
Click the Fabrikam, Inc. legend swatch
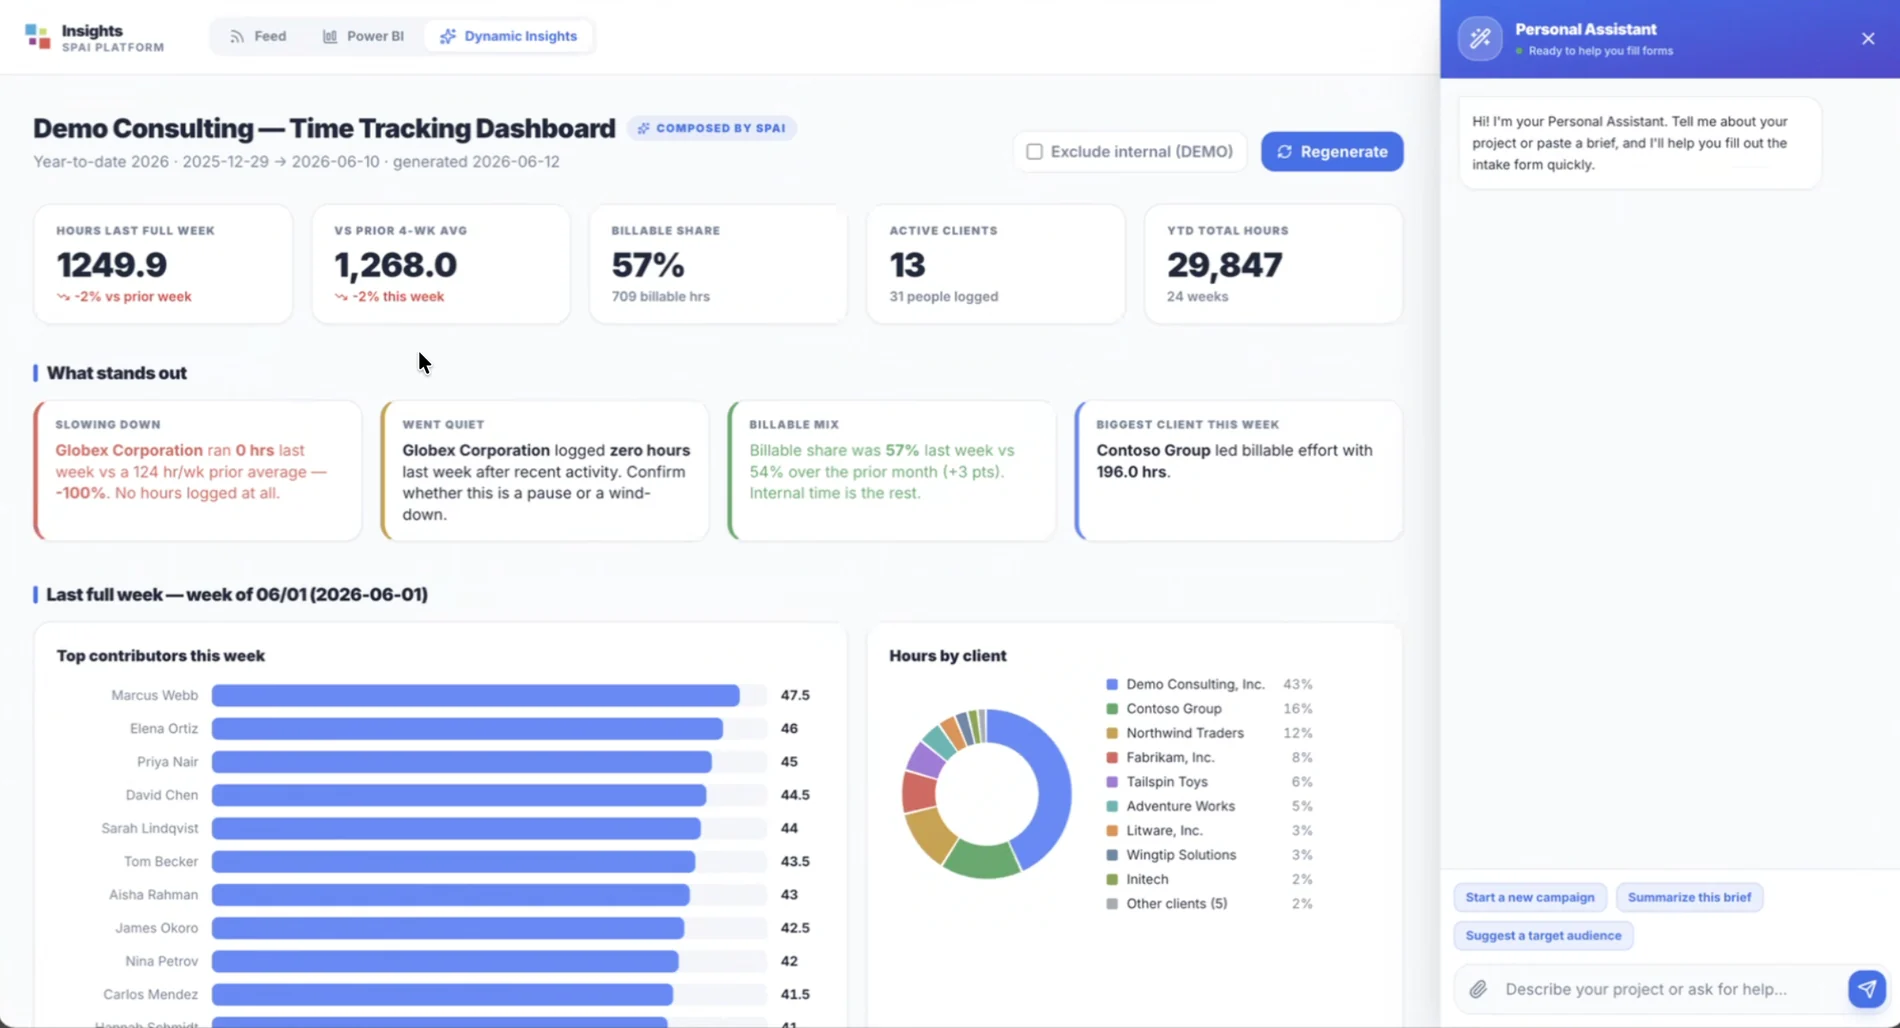click(1112, 758)
